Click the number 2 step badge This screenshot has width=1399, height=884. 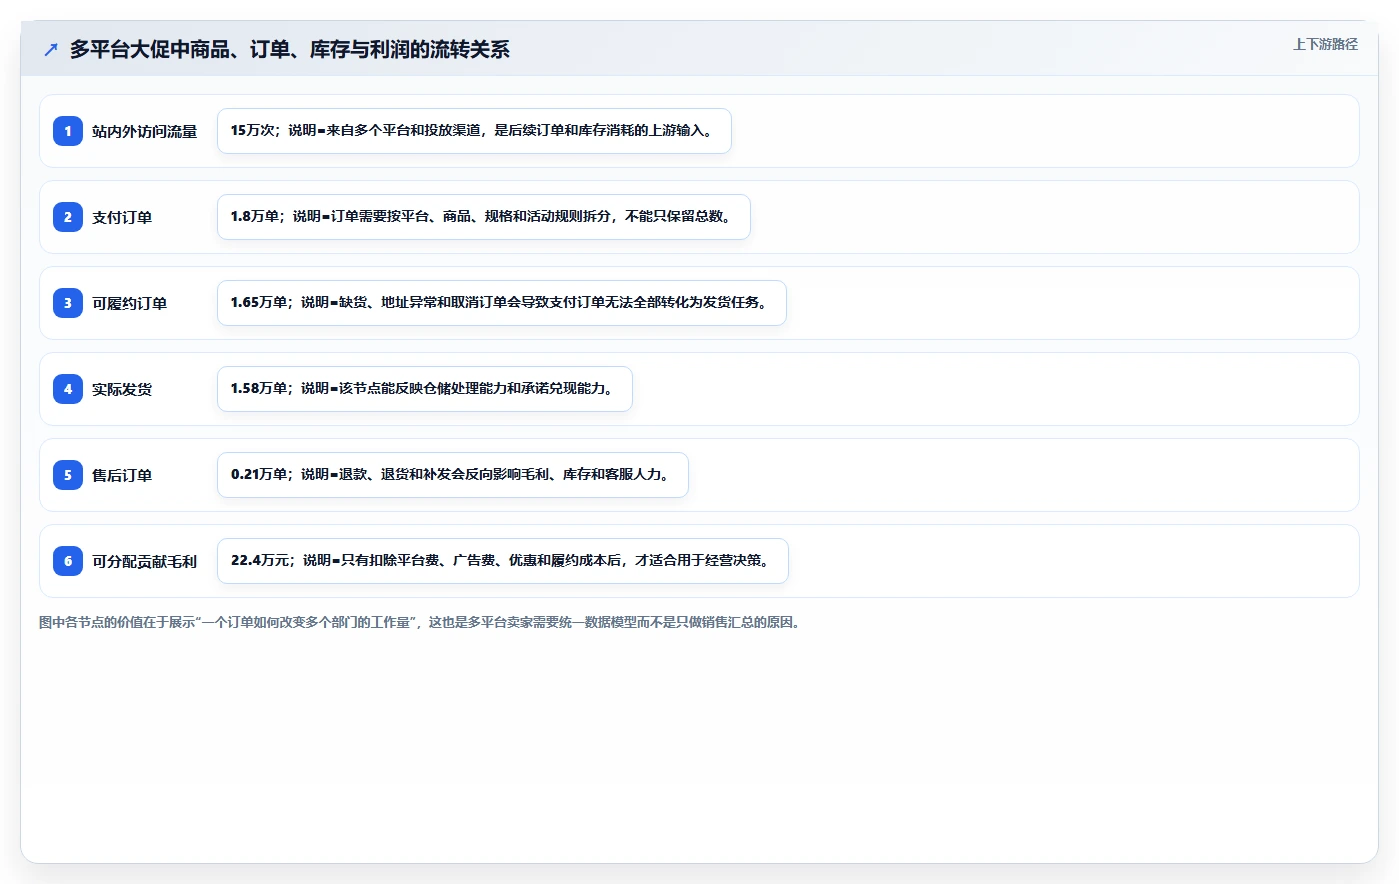click(x=68, y=217)
